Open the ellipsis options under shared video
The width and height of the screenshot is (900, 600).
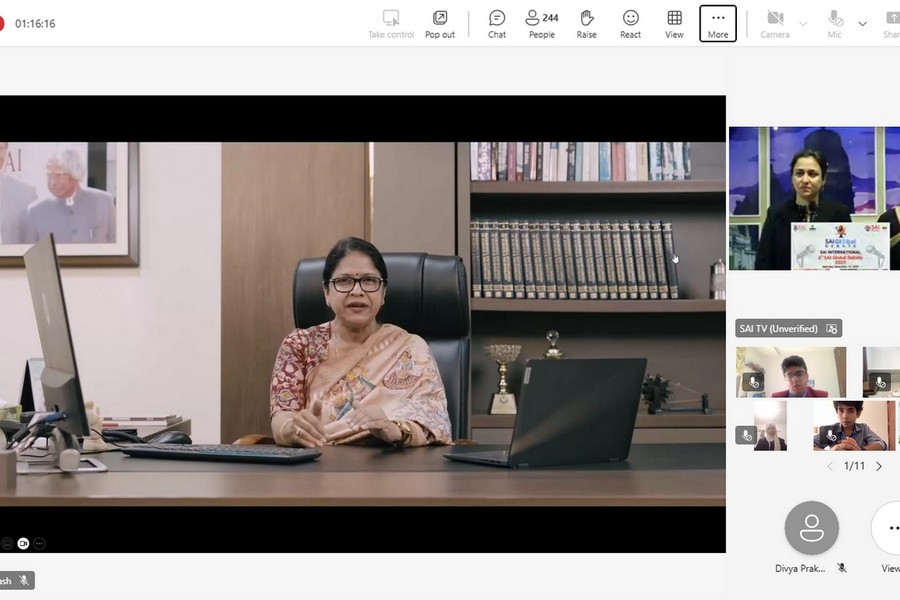[40, 543]
